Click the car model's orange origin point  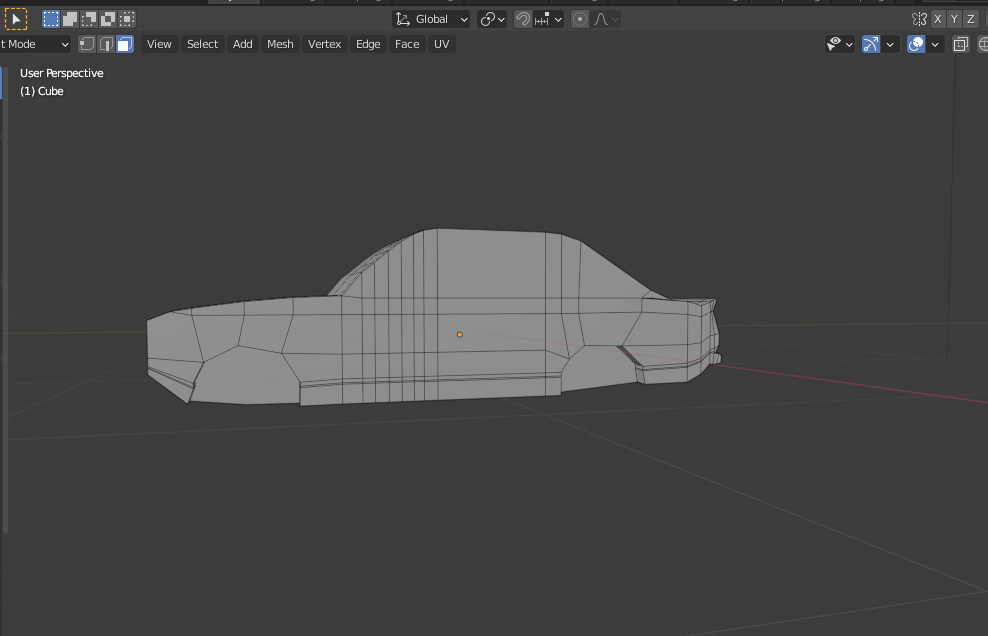point(460,334)
